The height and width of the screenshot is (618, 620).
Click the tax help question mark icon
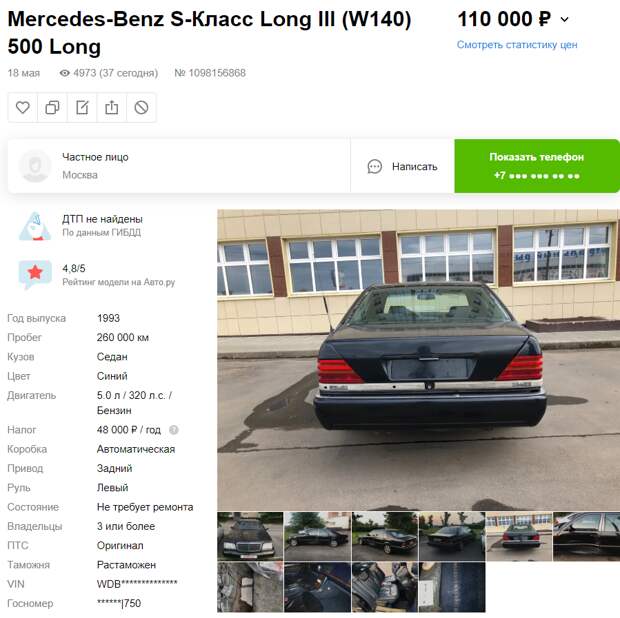174,430
